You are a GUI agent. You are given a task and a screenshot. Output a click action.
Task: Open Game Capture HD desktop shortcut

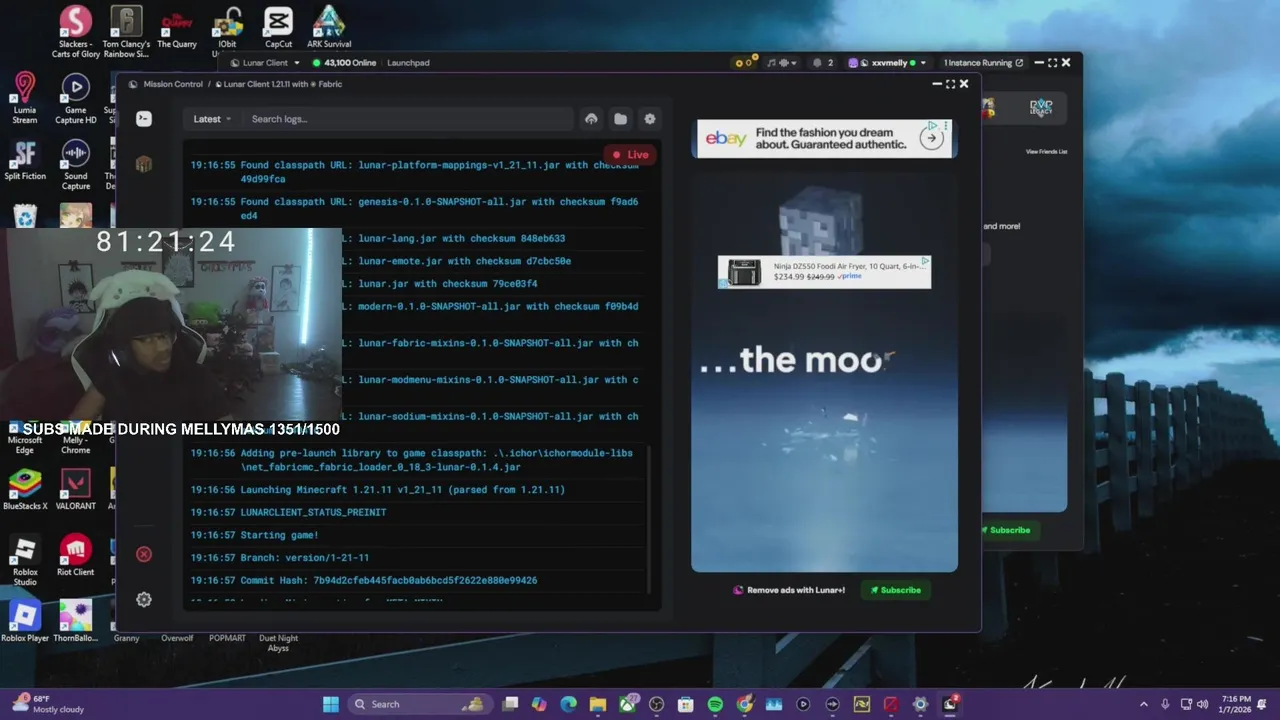pyautogui.click(x=76, y=98)
